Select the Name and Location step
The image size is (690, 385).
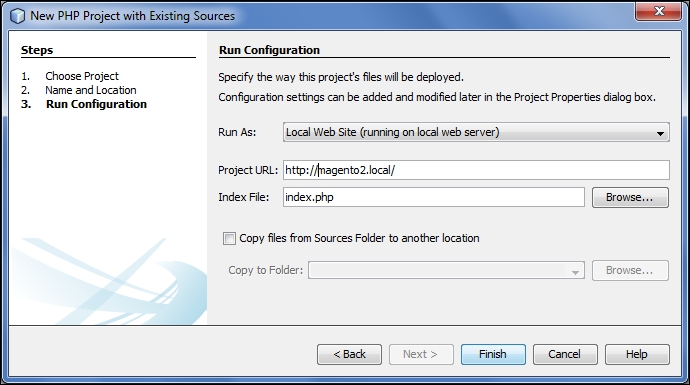tap(91, 90)
